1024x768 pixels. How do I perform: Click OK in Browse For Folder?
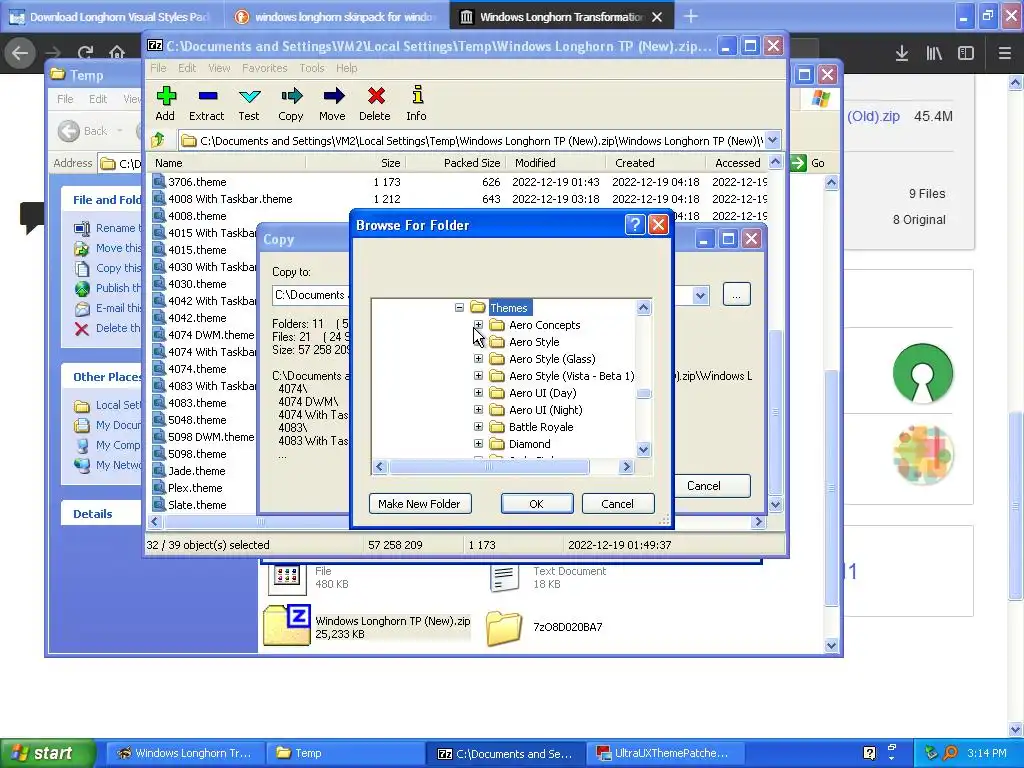click(537, 504)
